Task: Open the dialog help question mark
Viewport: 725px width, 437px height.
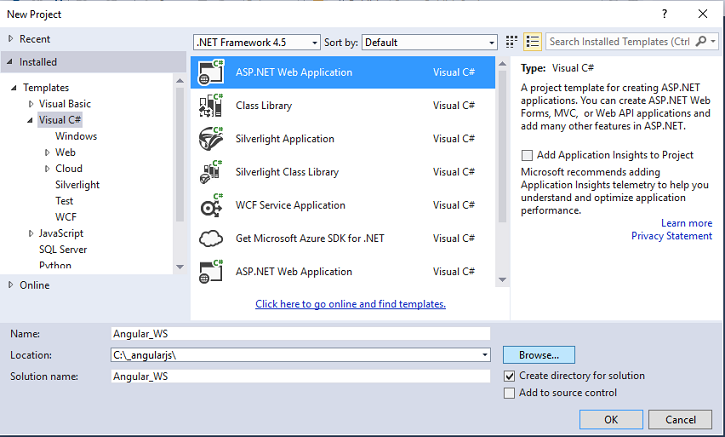Action: [664, 14]
